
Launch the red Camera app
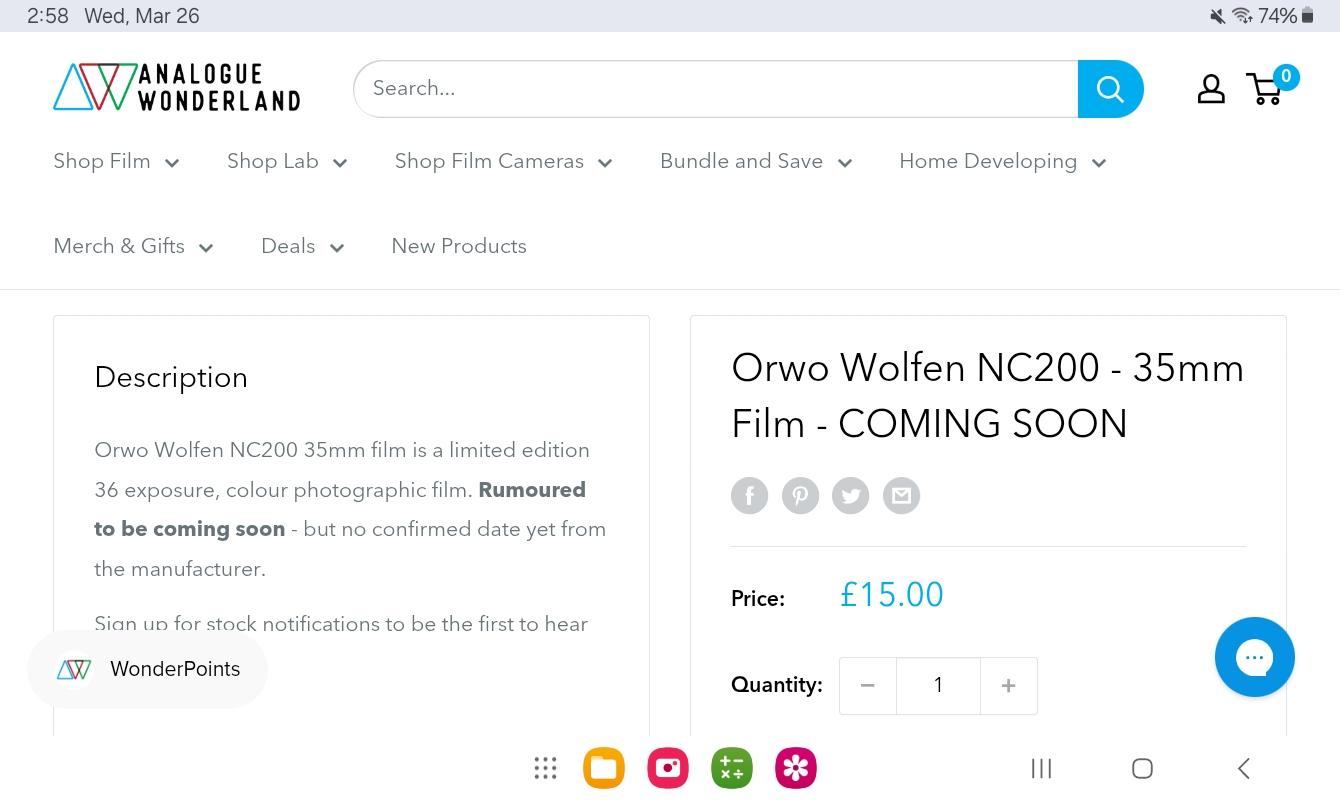668,768
